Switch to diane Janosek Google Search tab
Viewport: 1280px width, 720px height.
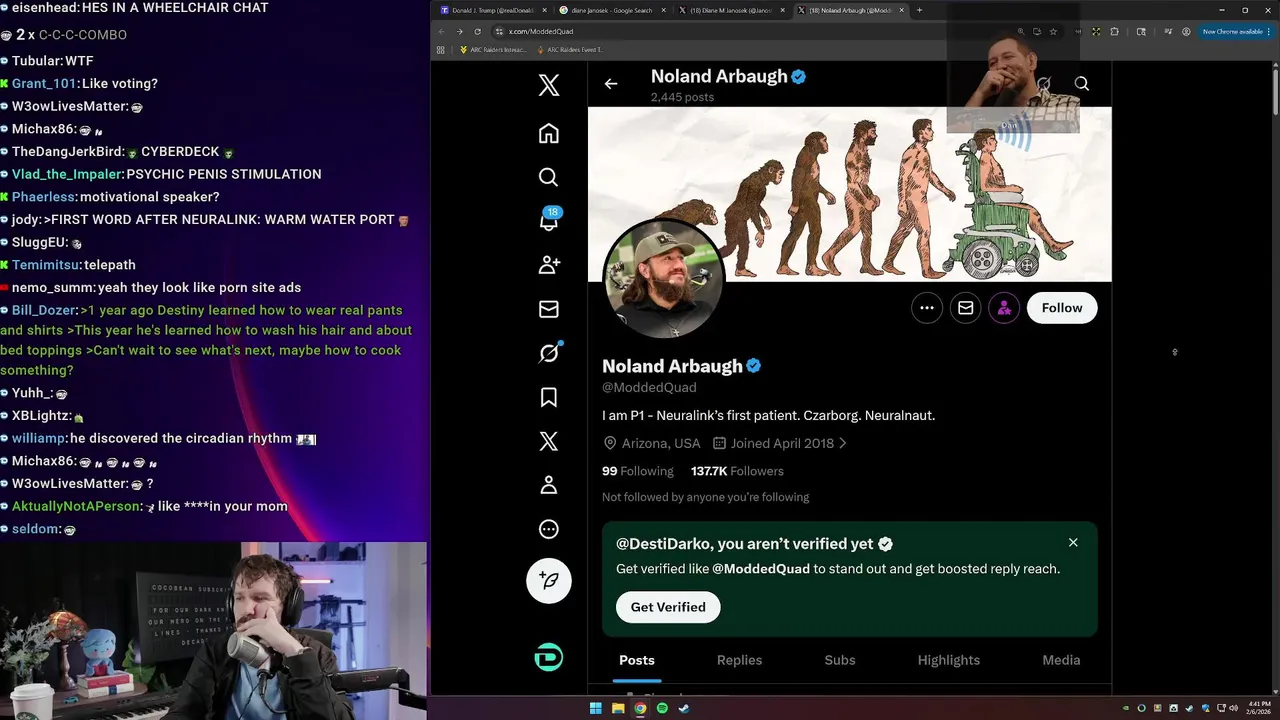pos(611,10)
